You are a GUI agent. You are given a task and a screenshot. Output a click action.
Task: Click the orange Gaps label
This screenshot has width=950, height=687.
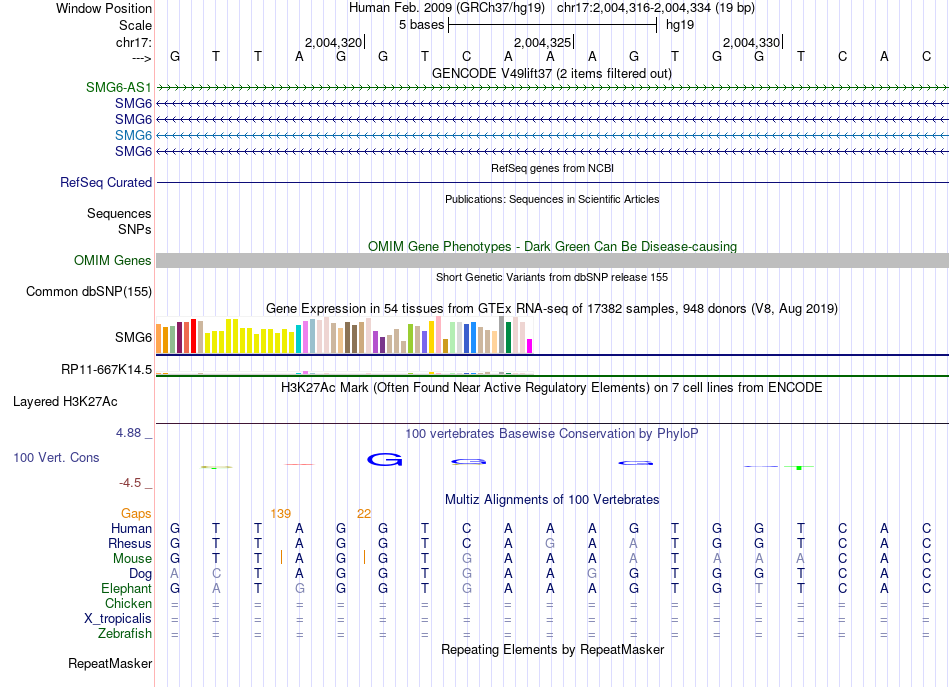click(136, 514)
